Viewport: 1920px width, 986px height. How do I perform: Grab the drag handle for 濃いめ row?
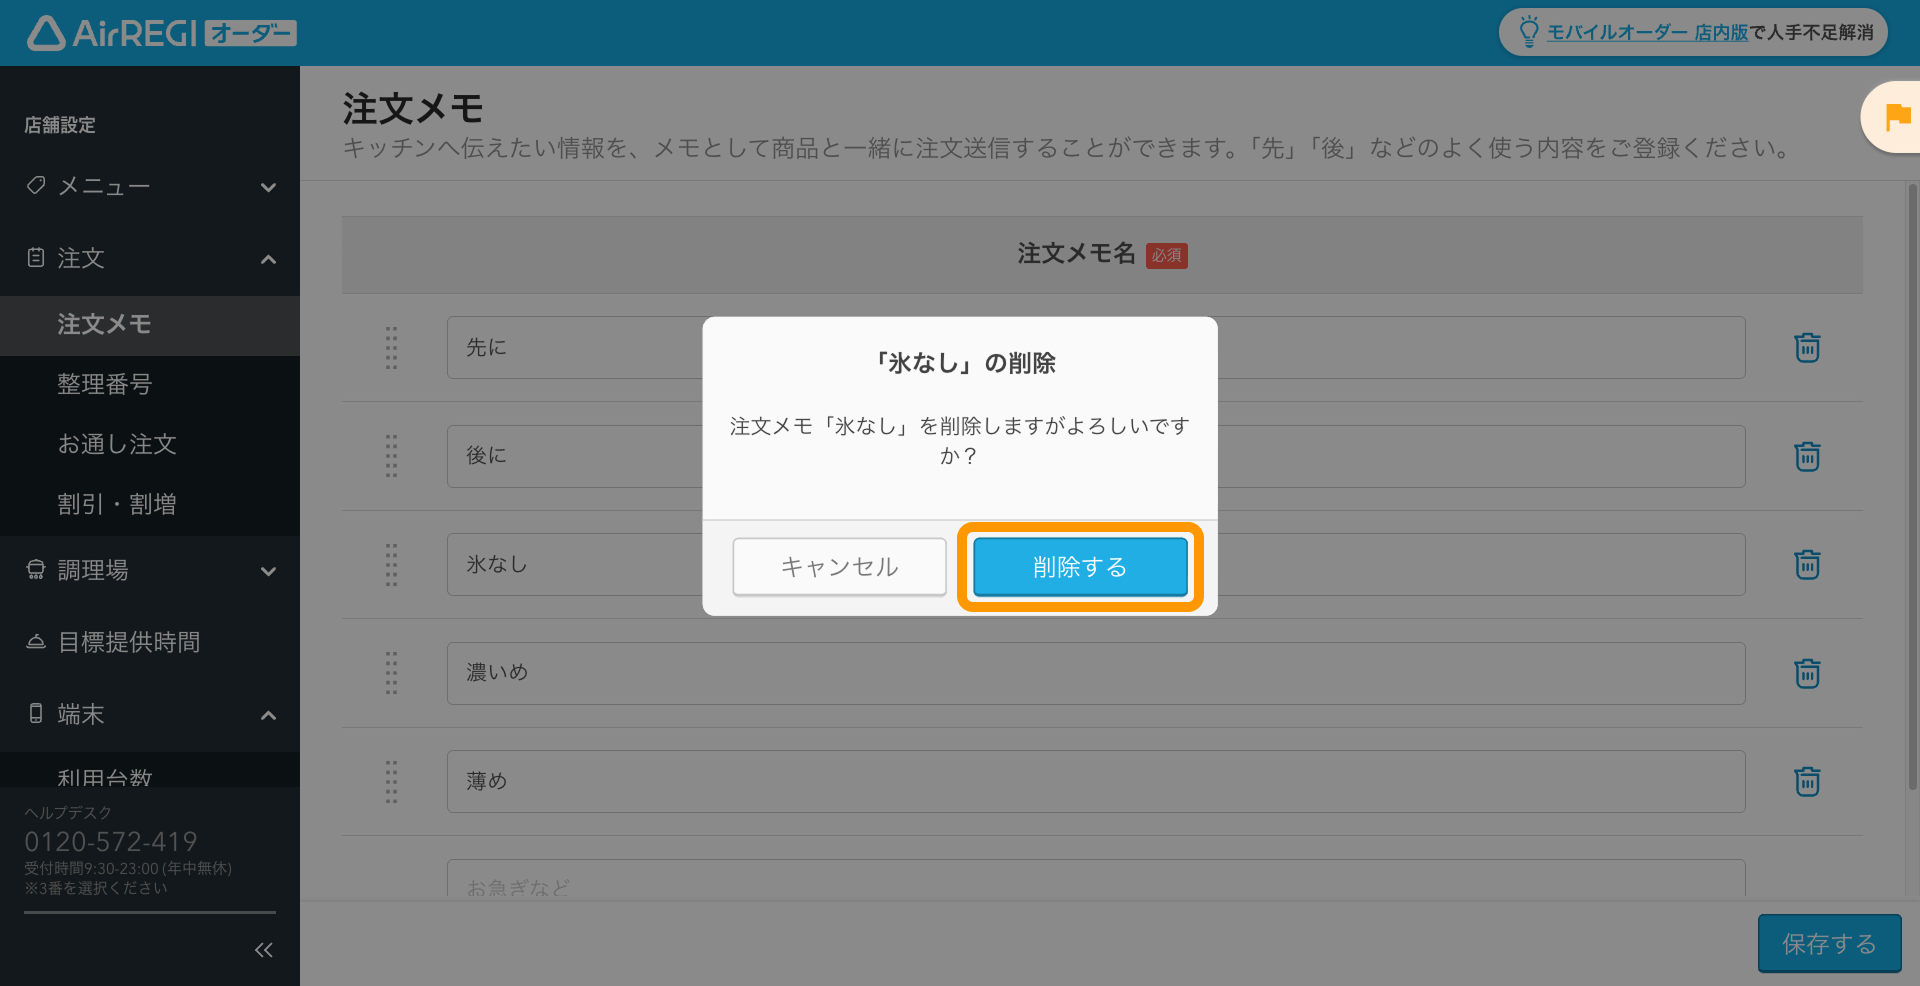tap(392, 674)
